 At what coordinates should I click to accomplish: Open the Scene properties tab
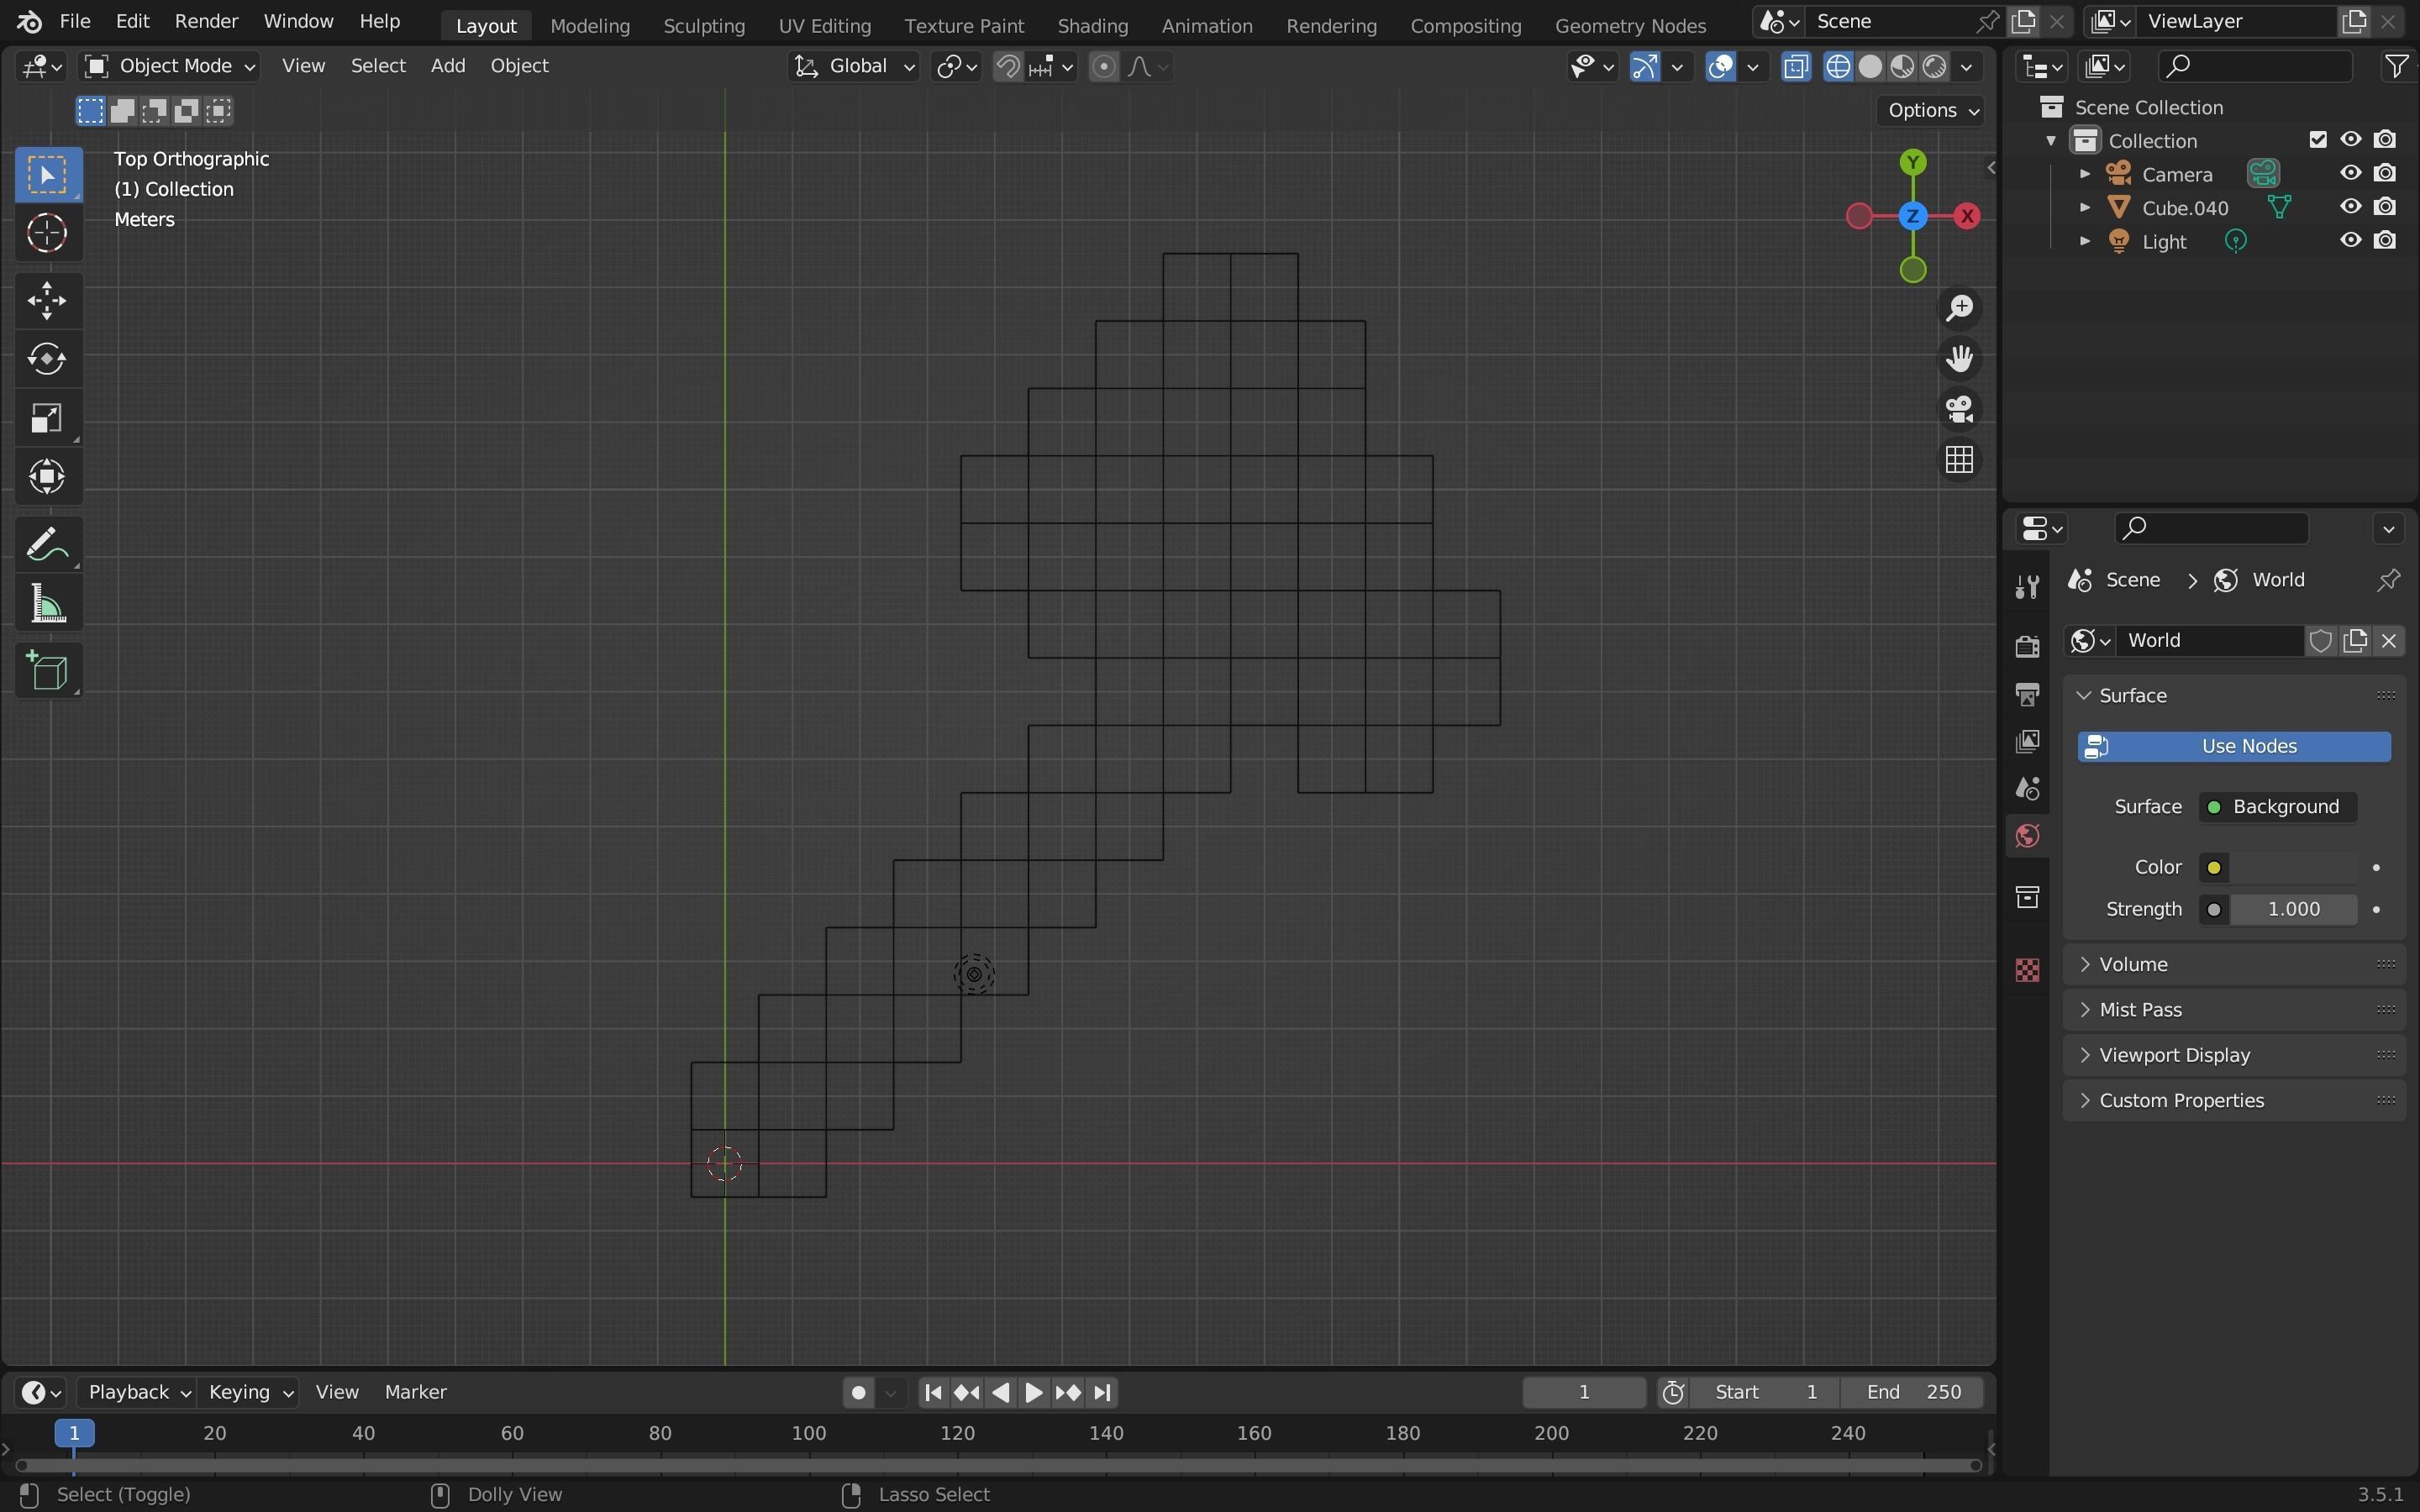pos(2027,788)
